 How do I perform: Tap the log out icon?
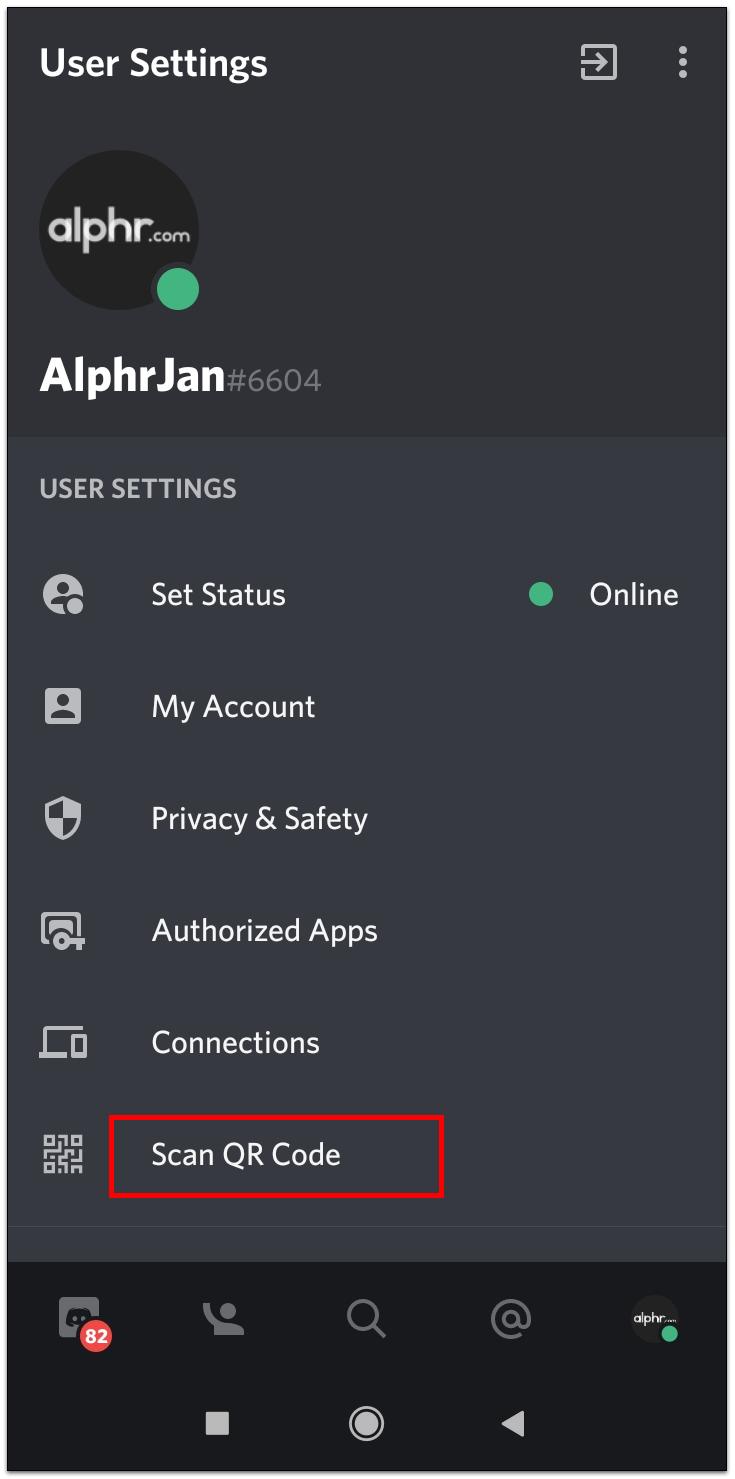point(598,63)
